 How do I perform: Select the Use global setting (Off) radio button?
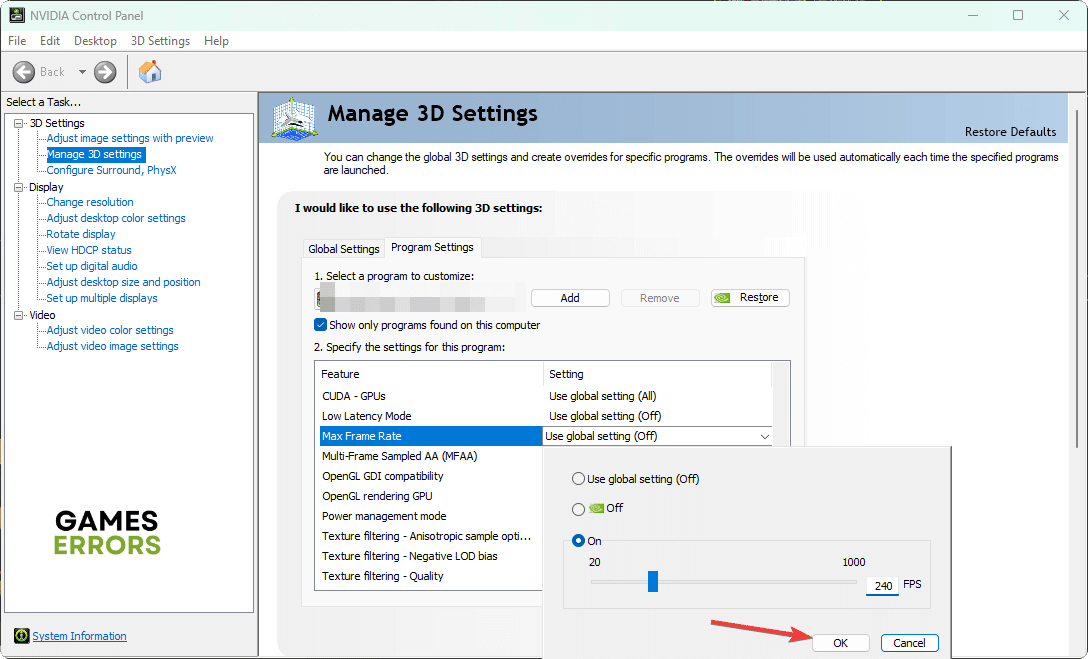(578, 479)
